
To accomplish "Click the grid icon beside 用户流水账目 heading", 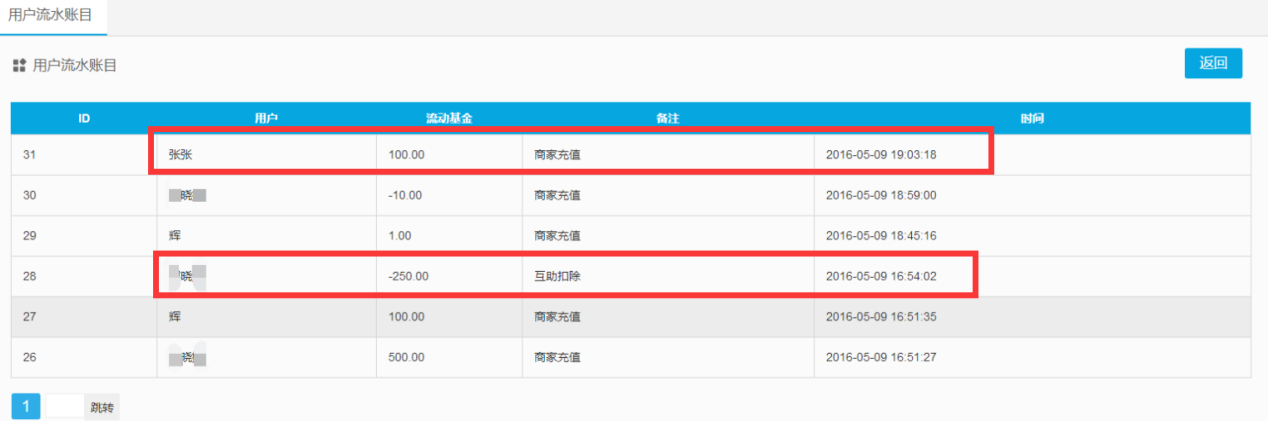I will pos(18,65).
